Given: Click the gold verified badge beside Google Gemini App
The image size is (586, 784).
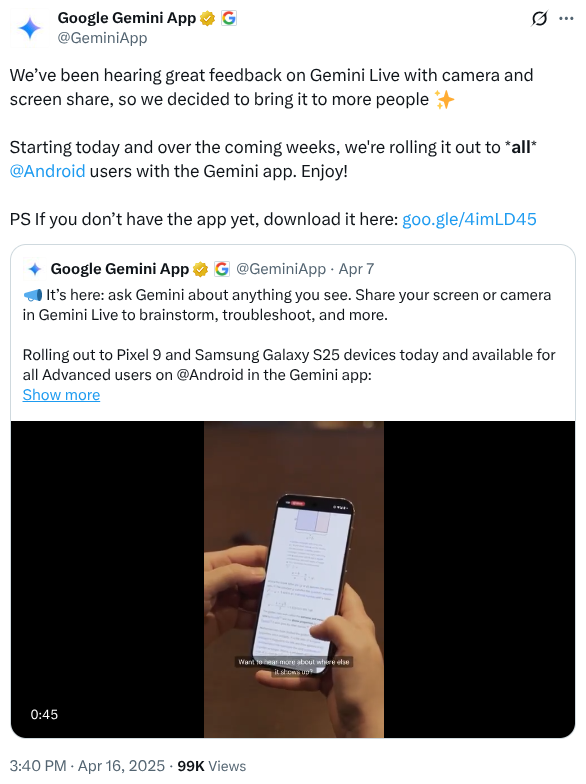Looking at the screenshot, I should 207,18.
